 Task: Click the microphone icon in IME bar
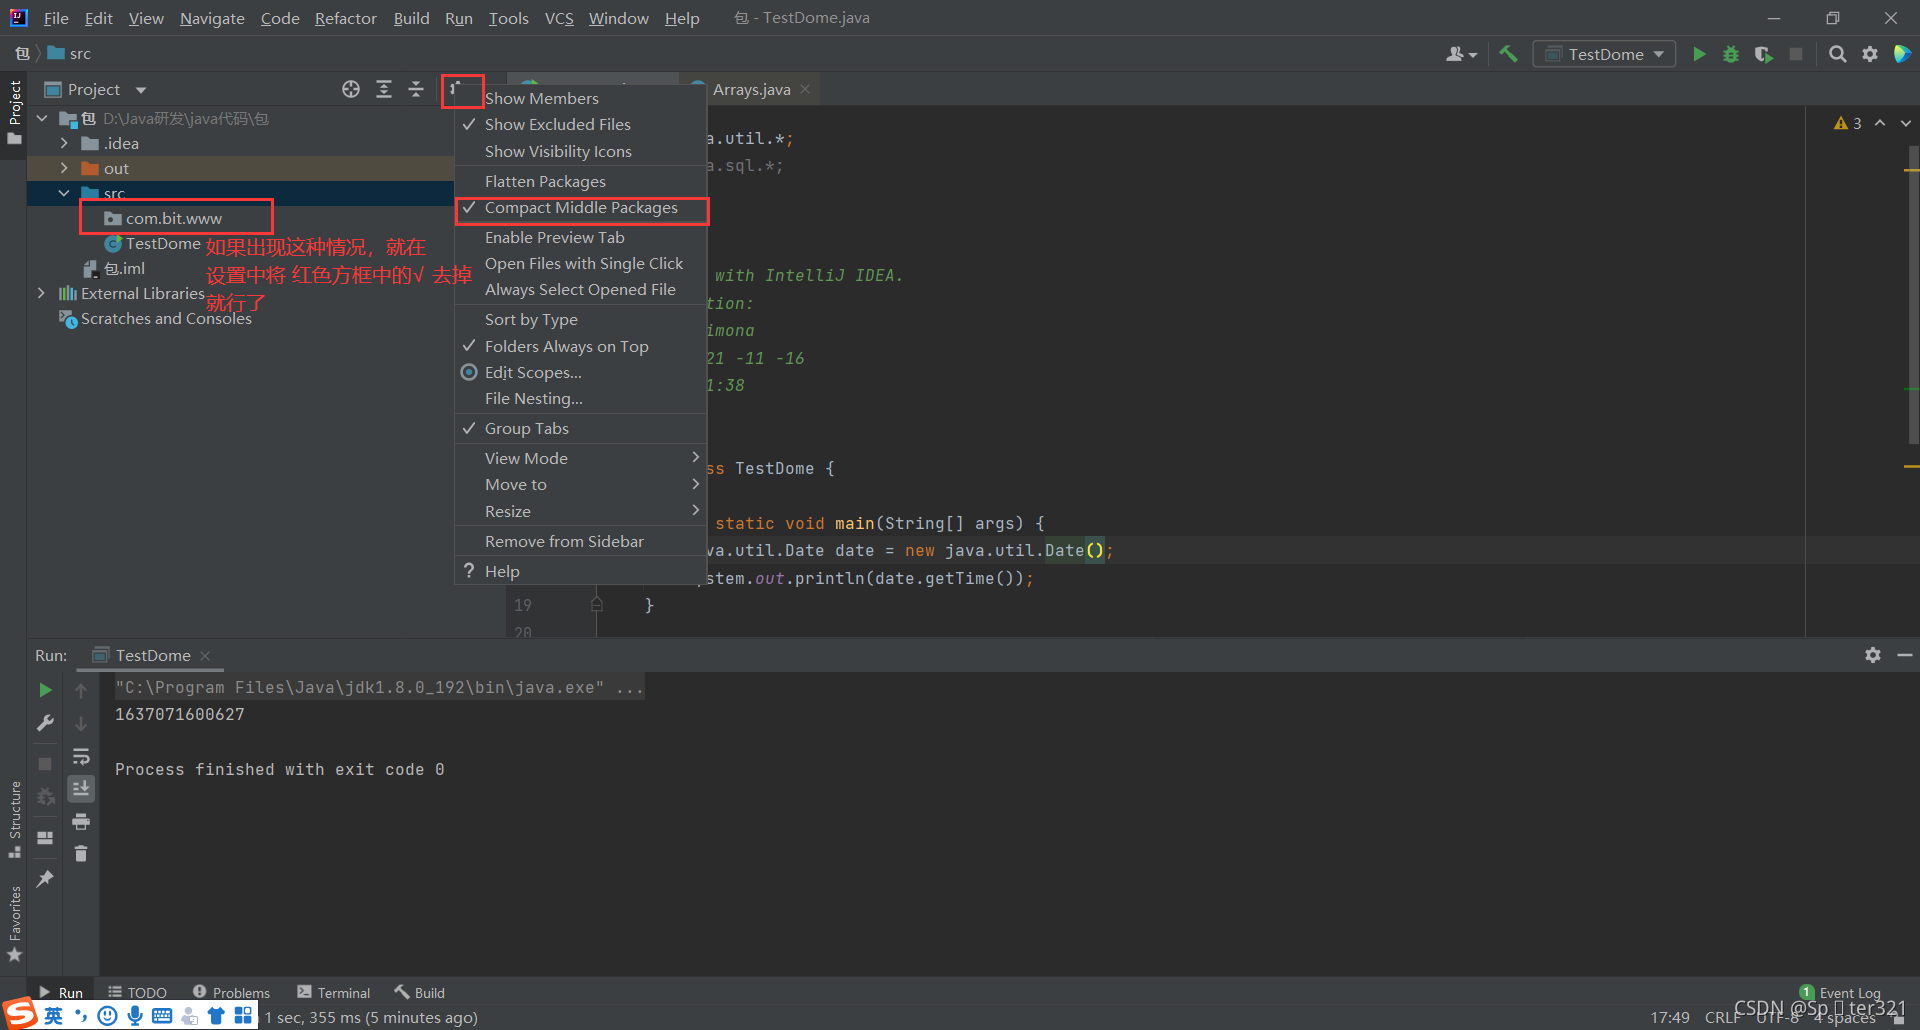click(135, 1016)
